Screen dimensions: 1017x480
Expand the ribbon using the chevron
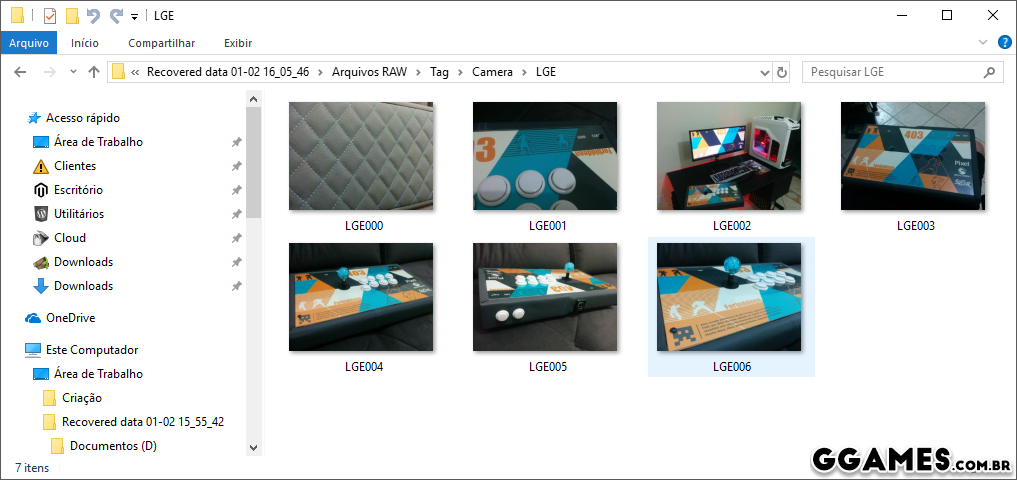(x=983, y=43)
